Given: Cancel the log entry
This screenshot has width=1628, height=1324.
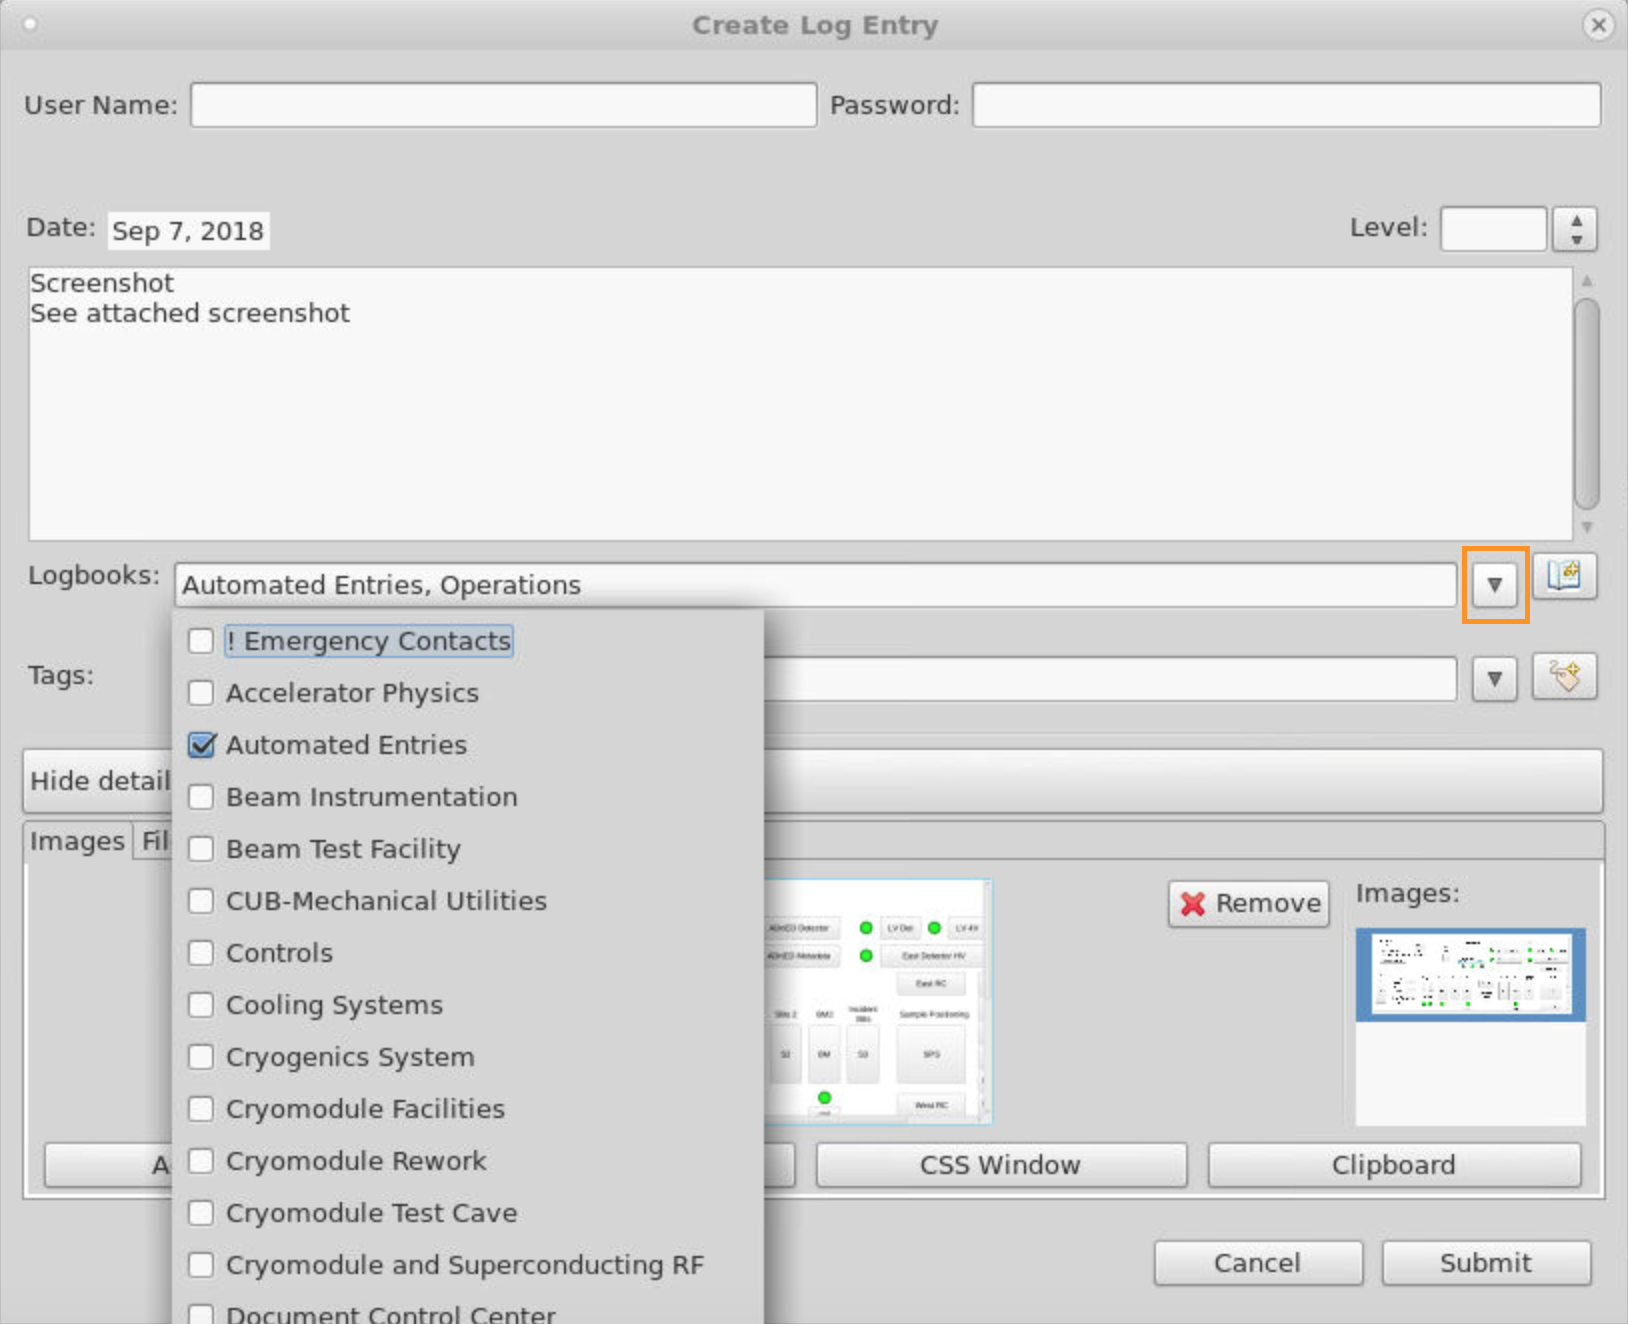Looking at the screenshot, I should [x=1258, y=1263].
